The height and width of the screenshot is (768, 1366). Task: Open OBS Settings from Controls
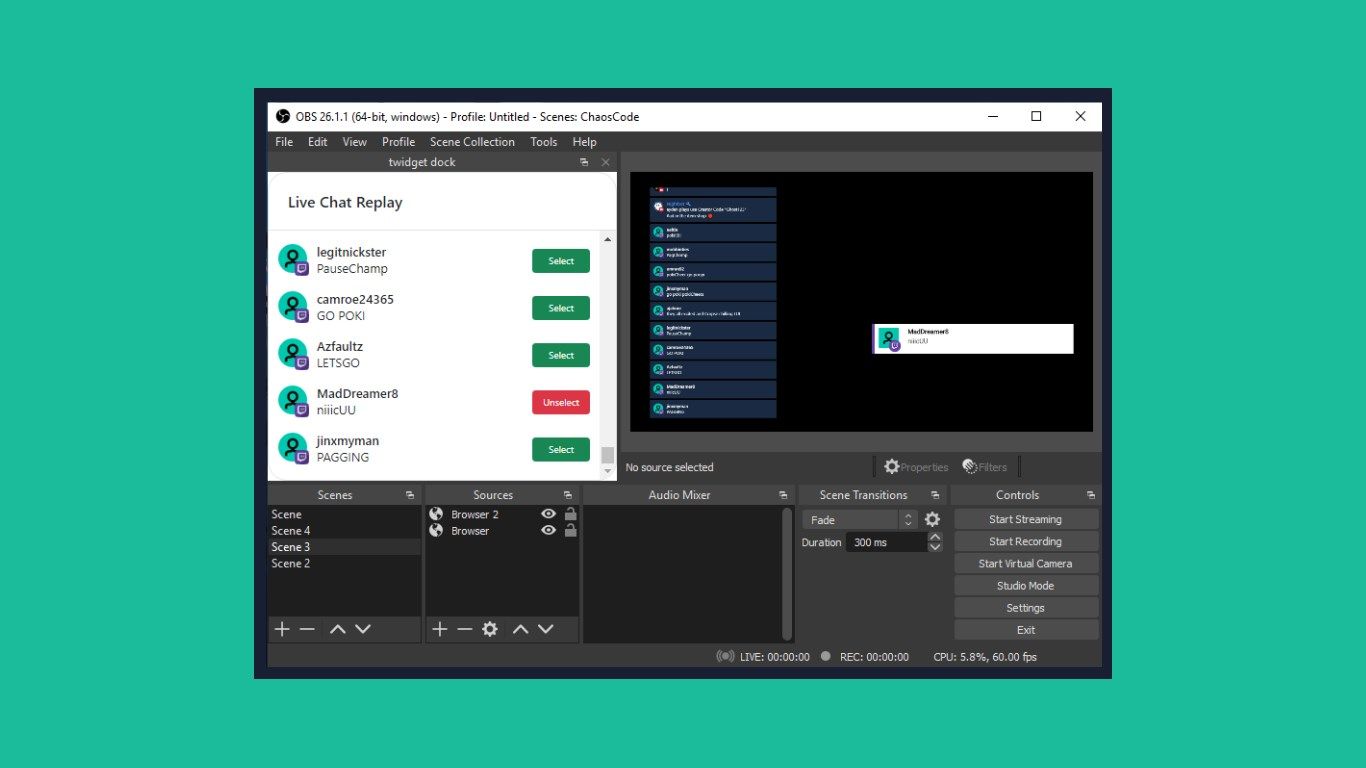point(1026,607)
